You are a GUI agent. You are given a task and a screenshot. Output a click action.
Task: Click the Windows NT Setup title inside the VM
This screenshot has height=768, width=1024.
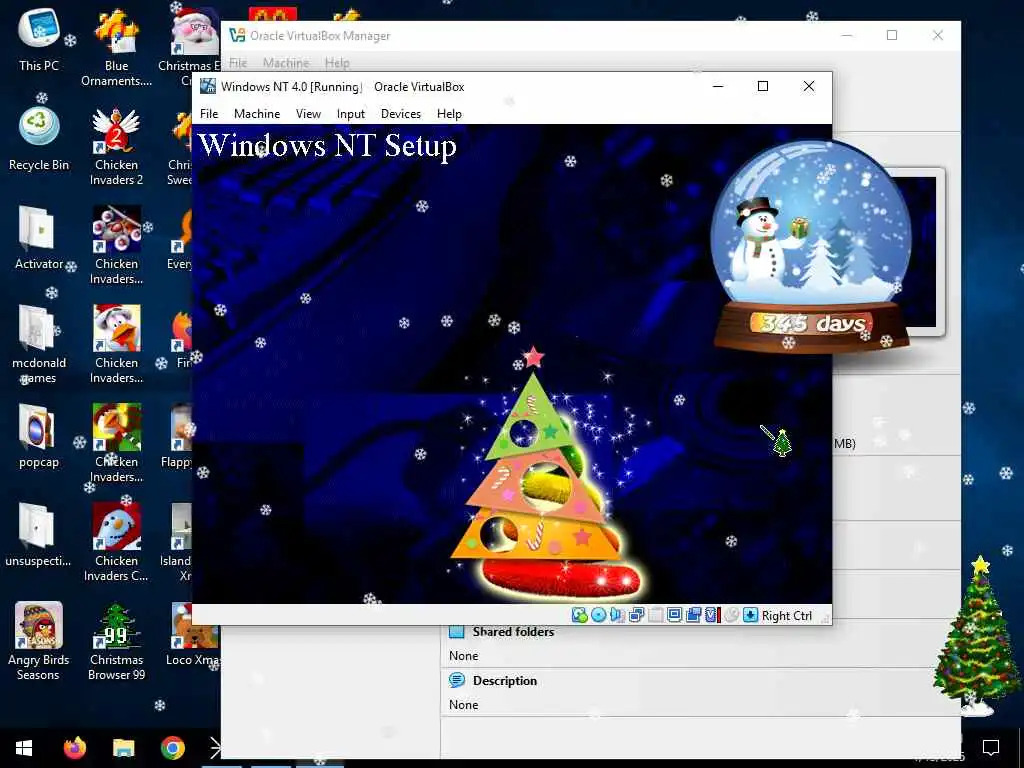pos(327,146)
